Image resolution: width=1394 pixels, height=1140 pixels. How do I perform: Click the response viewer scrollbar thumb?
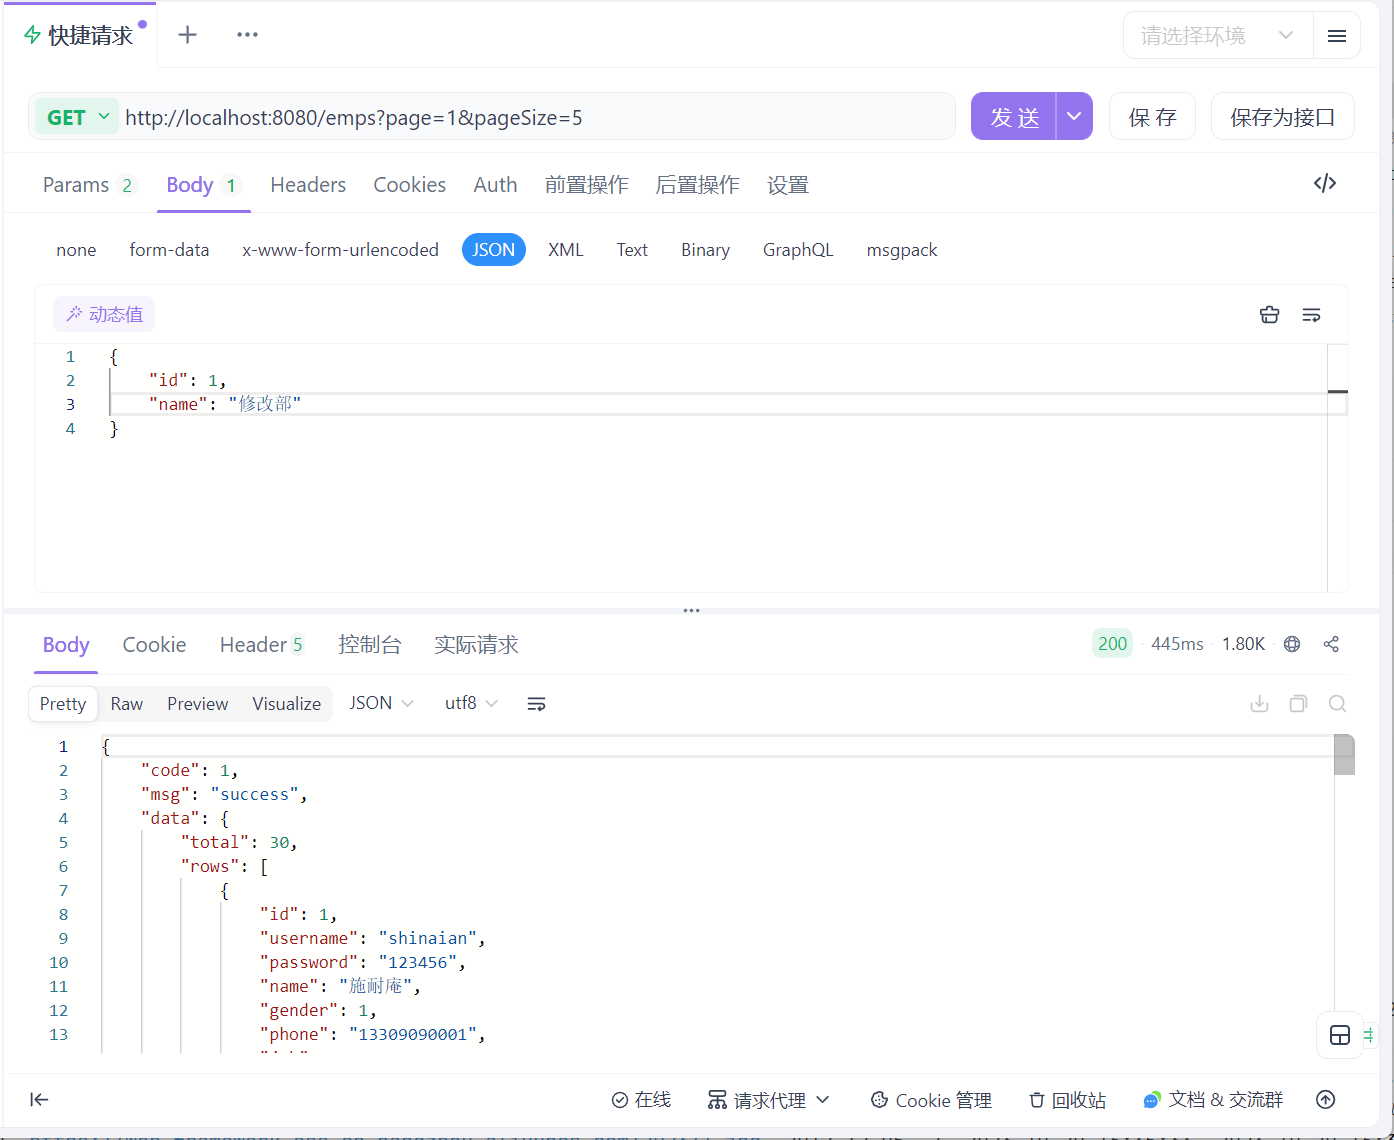click(1344, 754)
